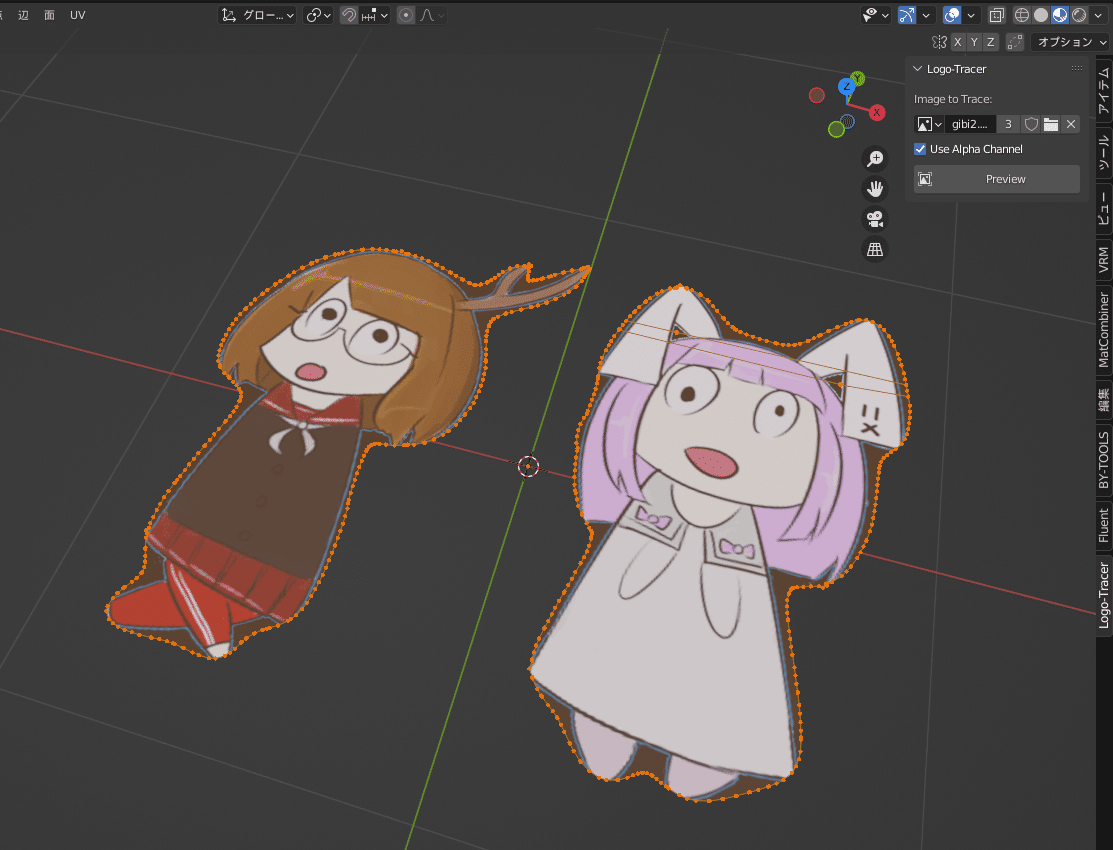
Task: Click the negative X axis gizmo circle
Action: 817,95
